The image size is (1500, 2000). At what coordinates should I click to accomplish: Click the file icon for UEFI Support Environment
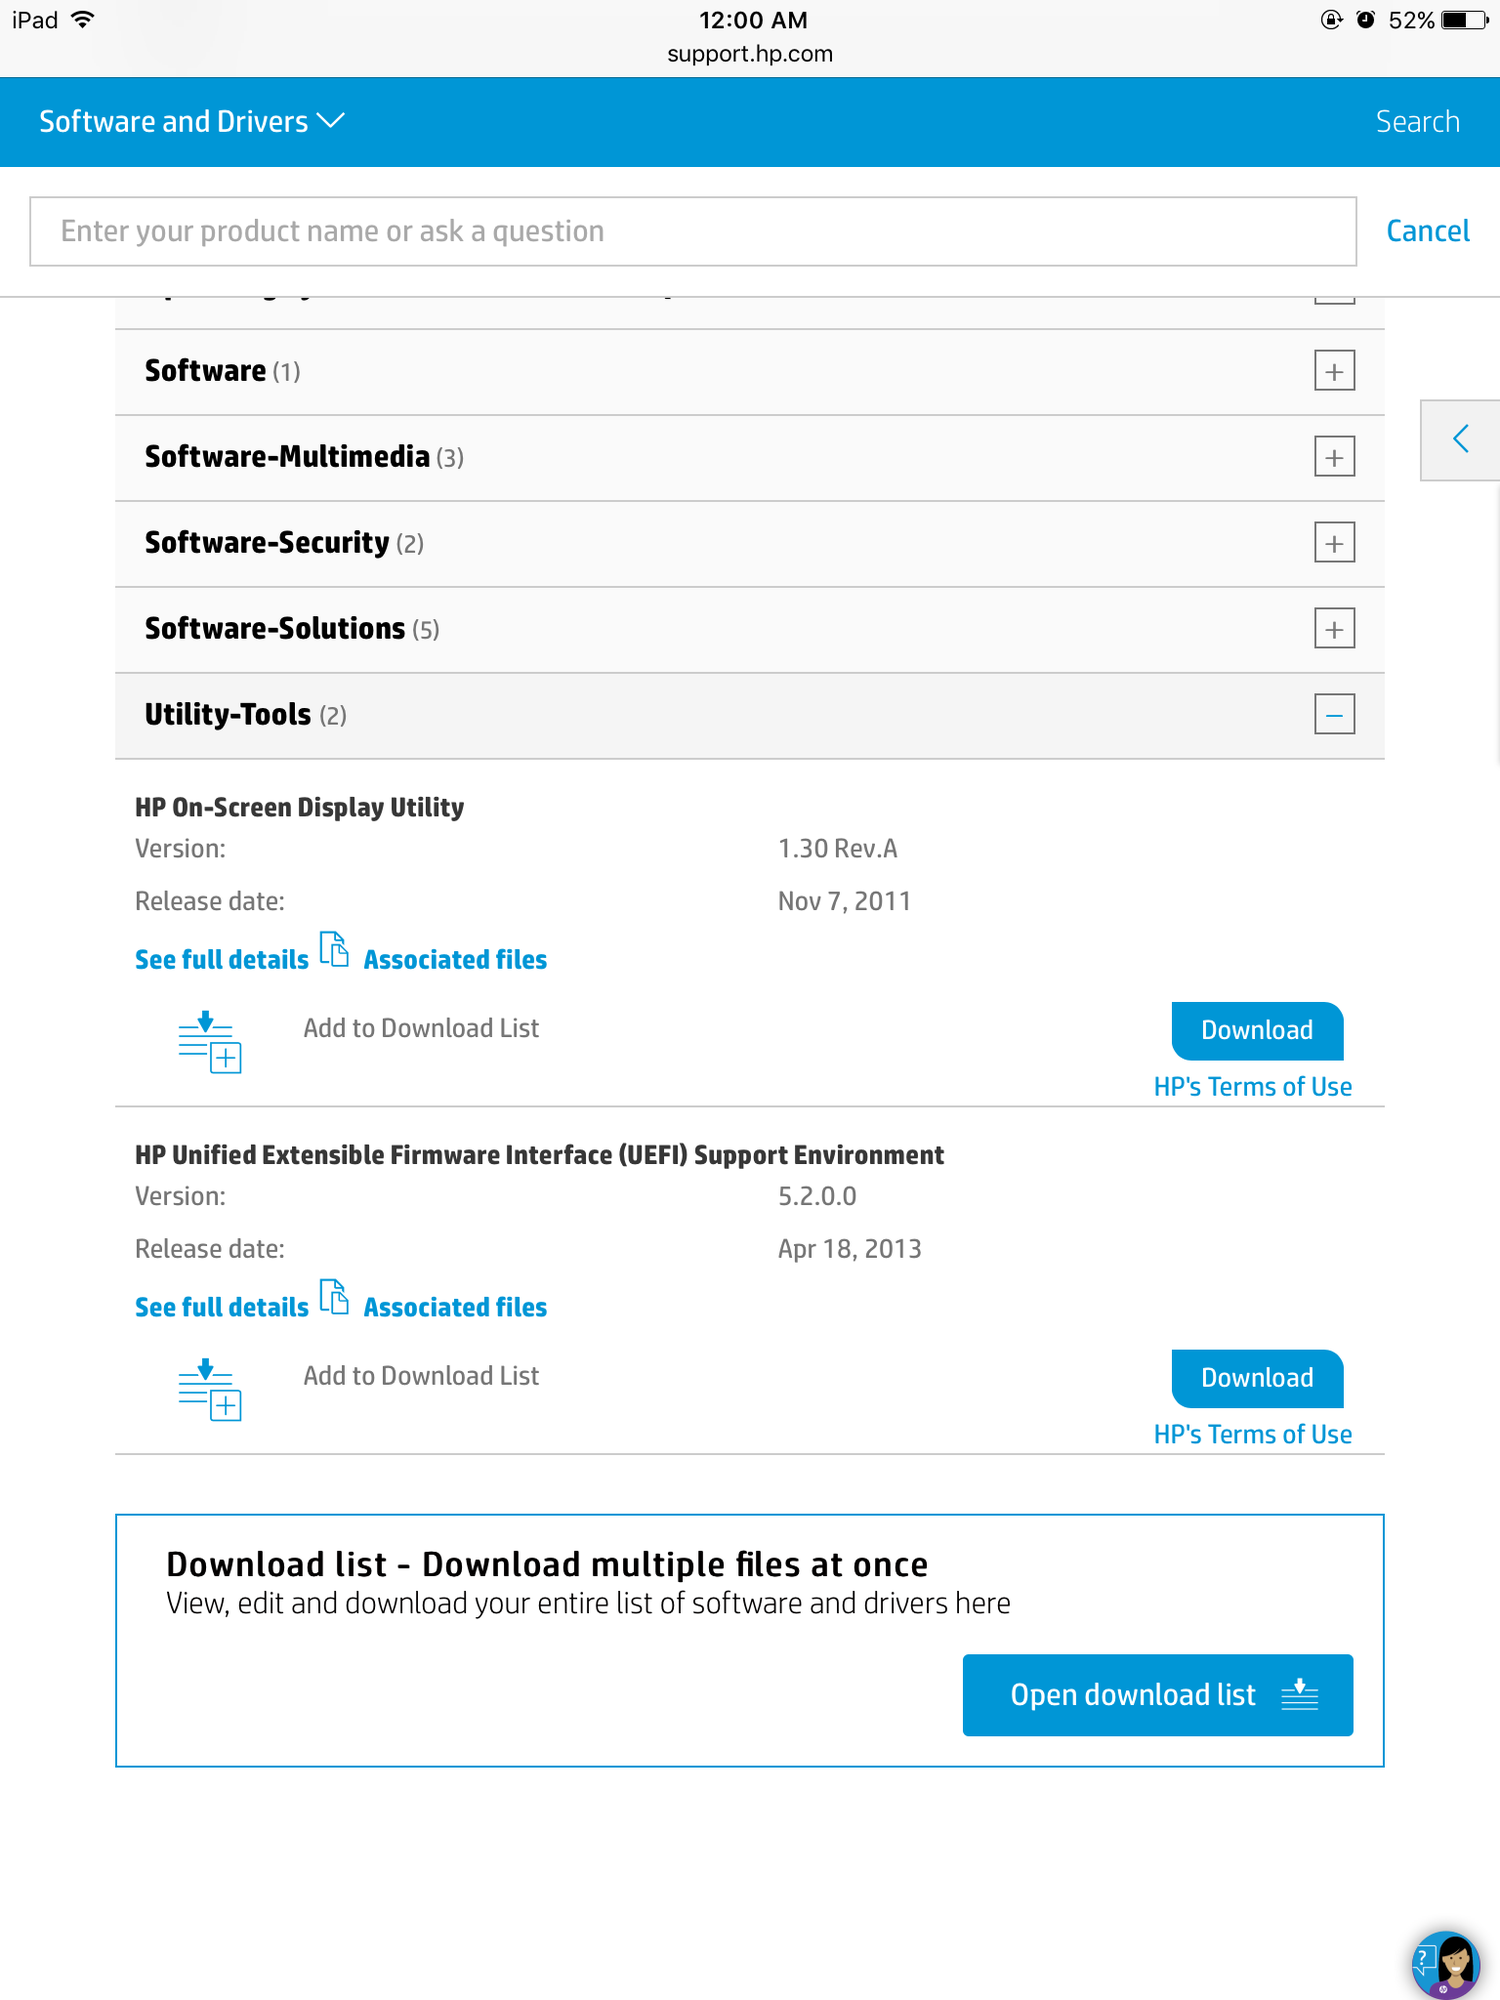point(334,1298)
